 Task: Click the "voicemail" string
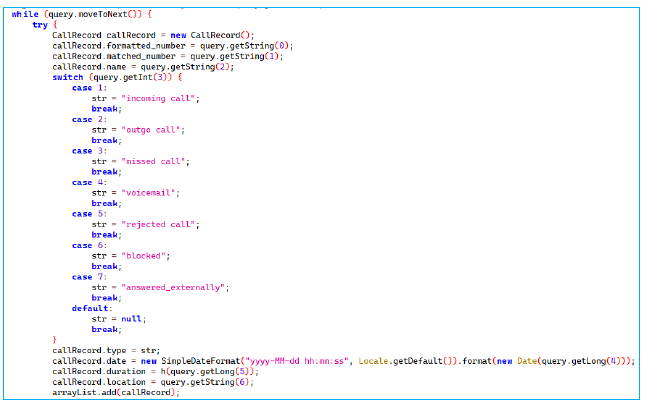(148, 193)
